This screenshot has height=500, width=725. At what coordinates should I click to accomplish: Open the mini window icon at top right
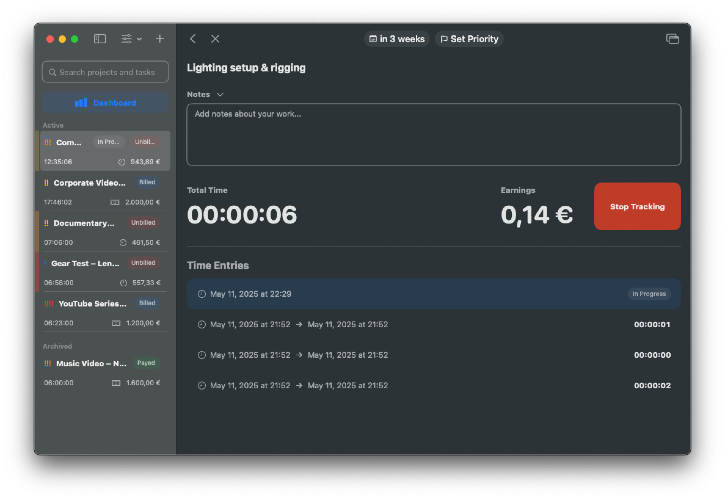pyautogui.click(x=672, y=39)
